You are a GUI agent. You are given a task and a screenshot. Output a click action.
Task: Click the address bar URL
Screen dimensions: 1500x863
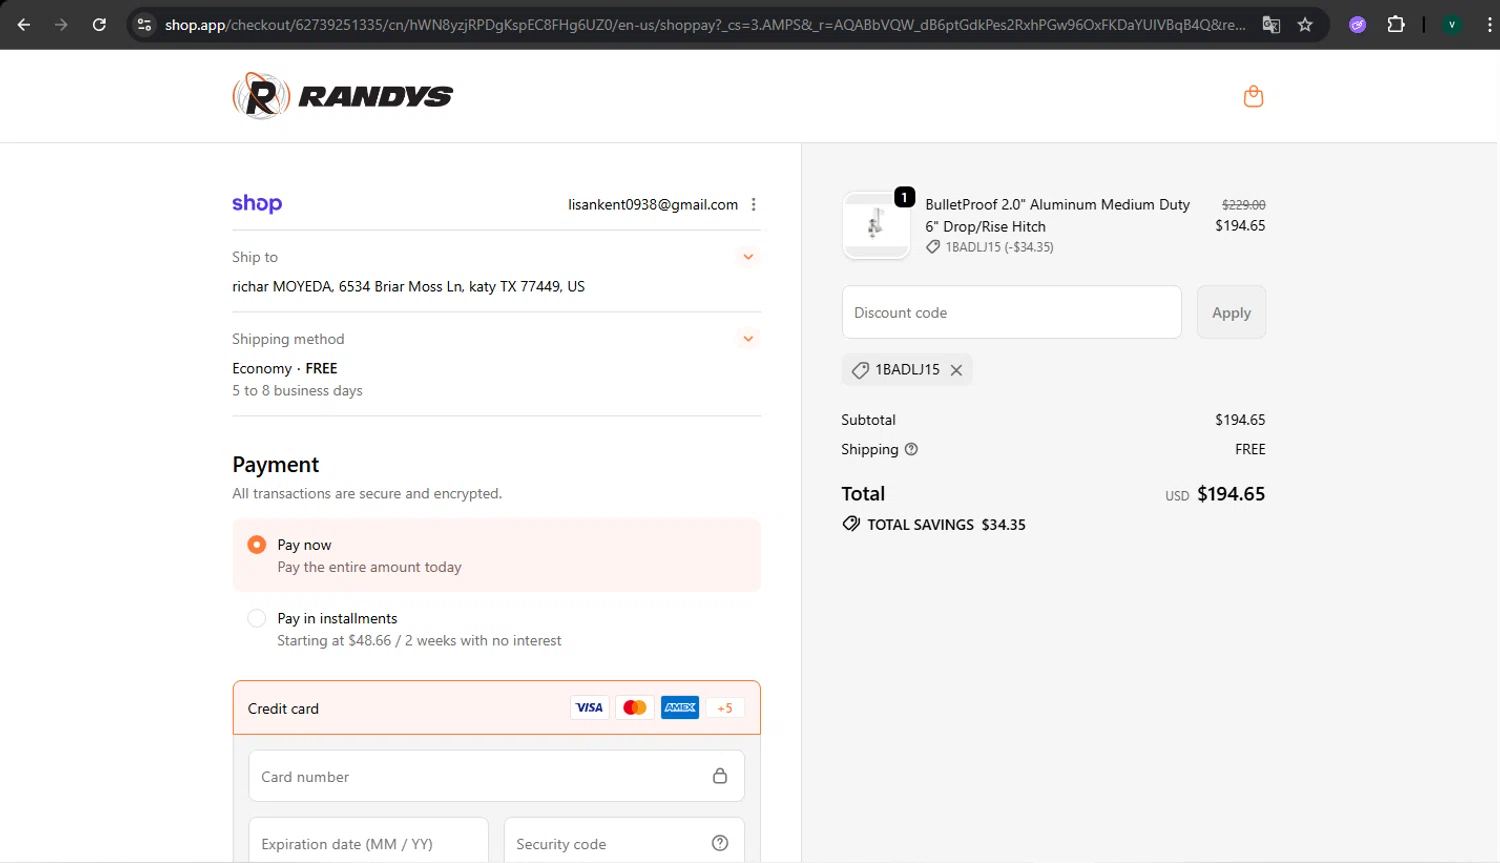click(705, 25)
